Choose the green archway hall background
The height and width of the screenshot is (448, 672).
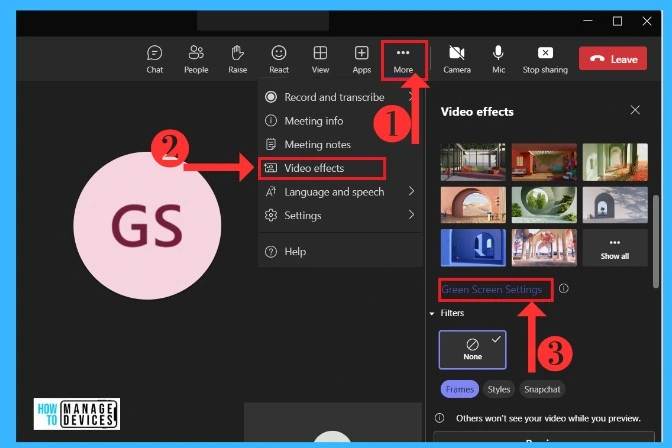pos(615,162)
